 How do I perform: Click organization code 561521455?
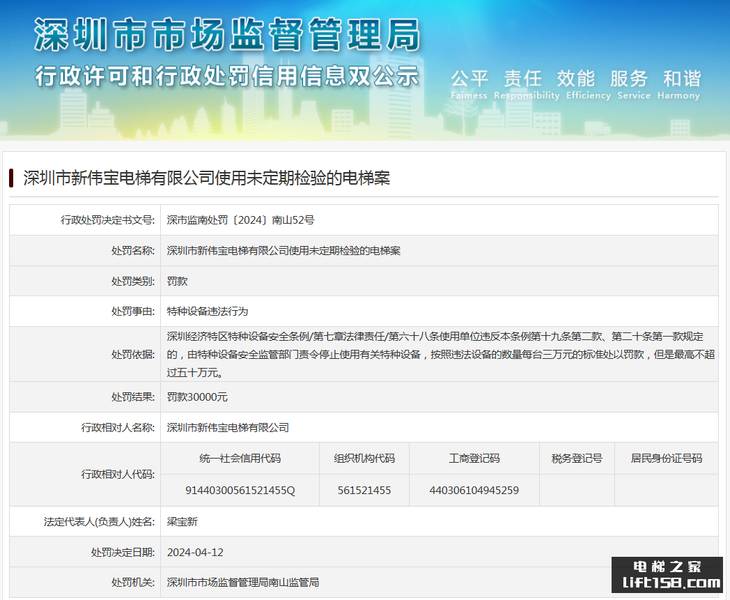tap(364, 490)
